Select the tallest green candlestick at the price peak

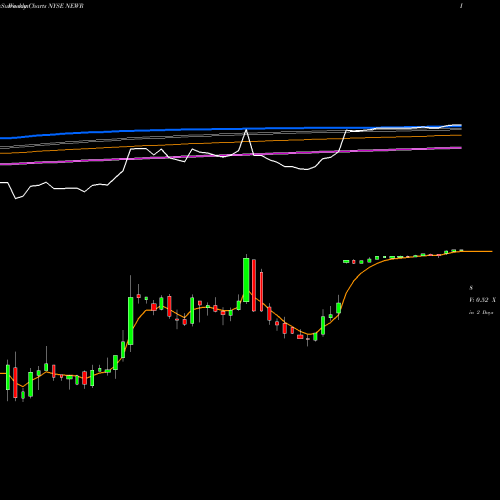coord(246,279)
